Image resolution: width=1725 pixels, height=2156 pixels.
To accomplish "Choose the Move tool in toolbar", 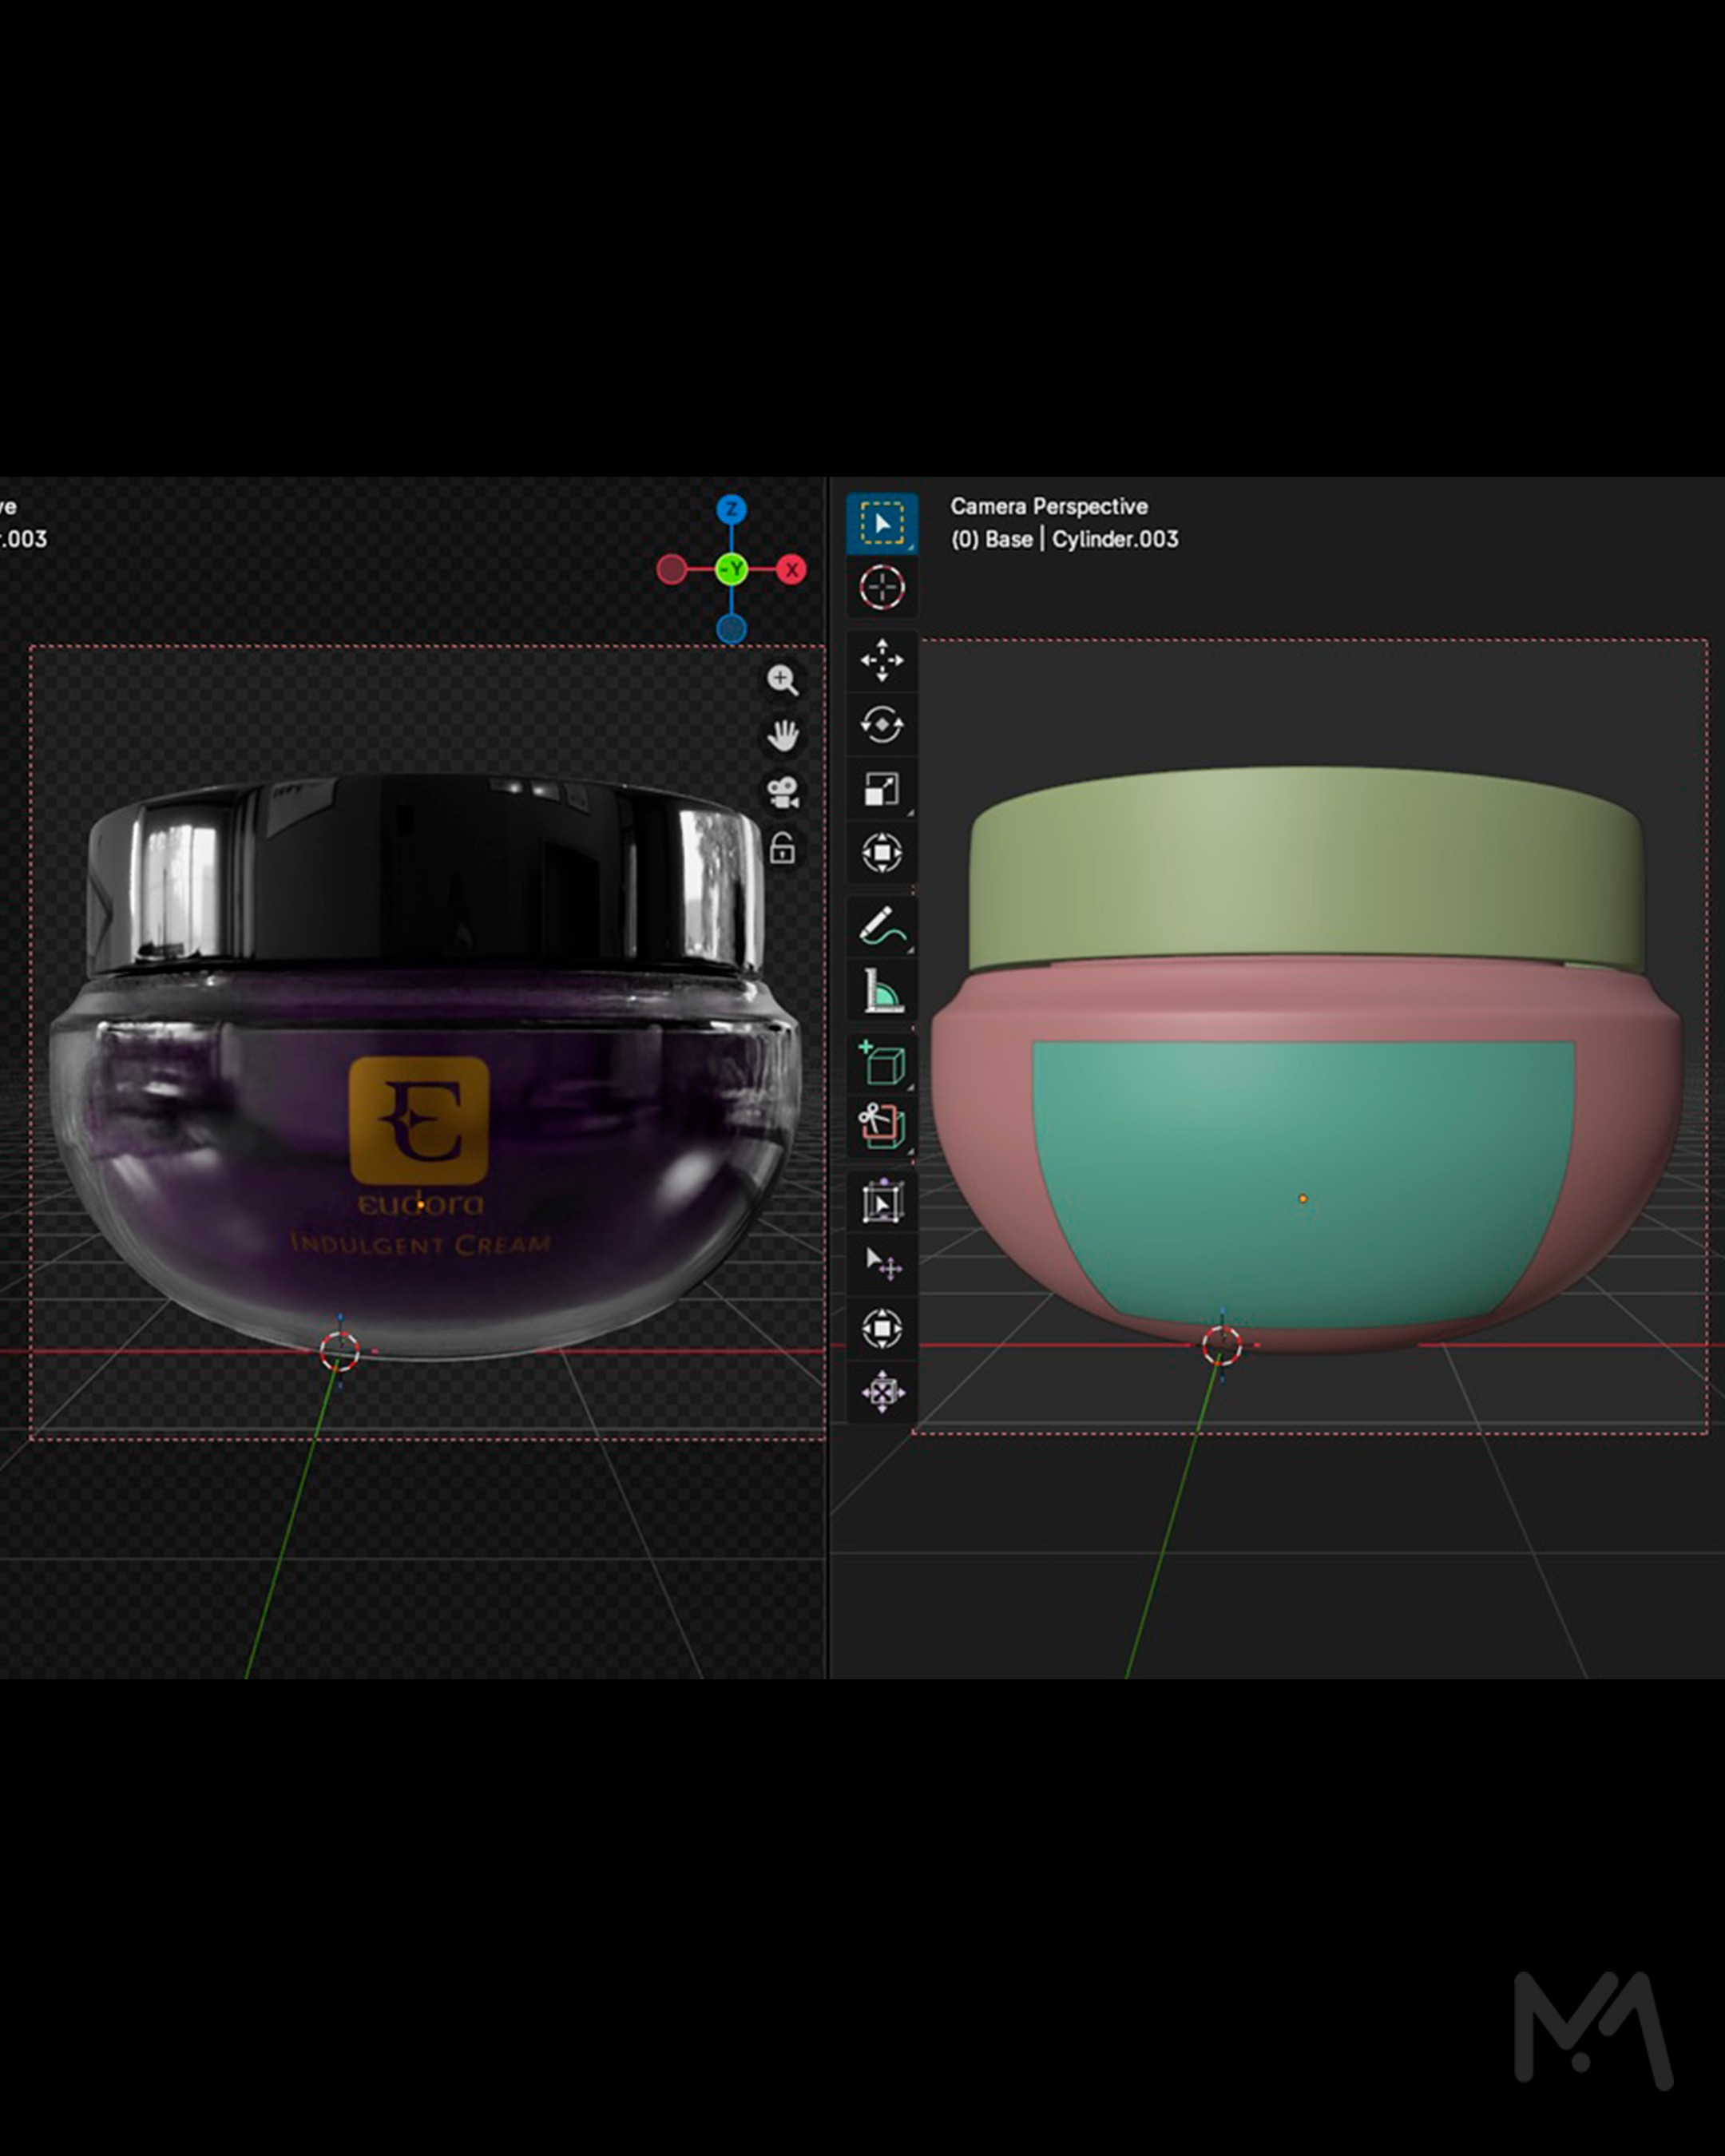I will click(881, 660).
